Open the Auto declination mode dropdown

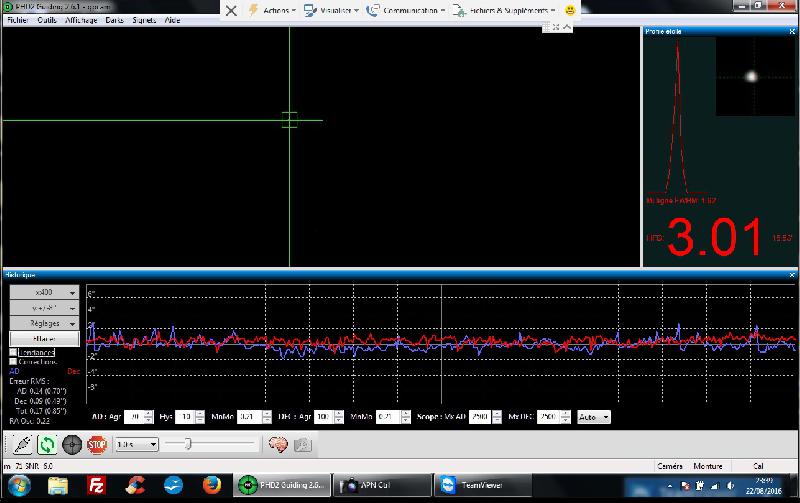tap(593, 417)
